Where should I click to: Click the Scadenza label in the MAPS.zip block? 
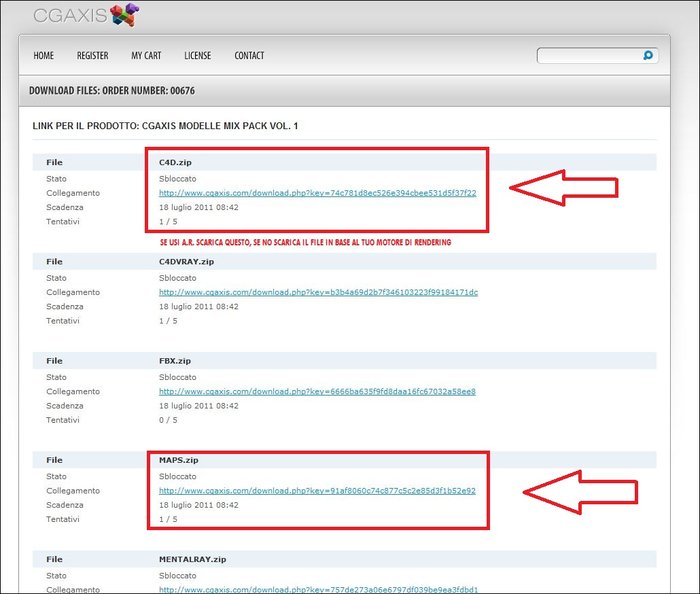tap(64, 505)
